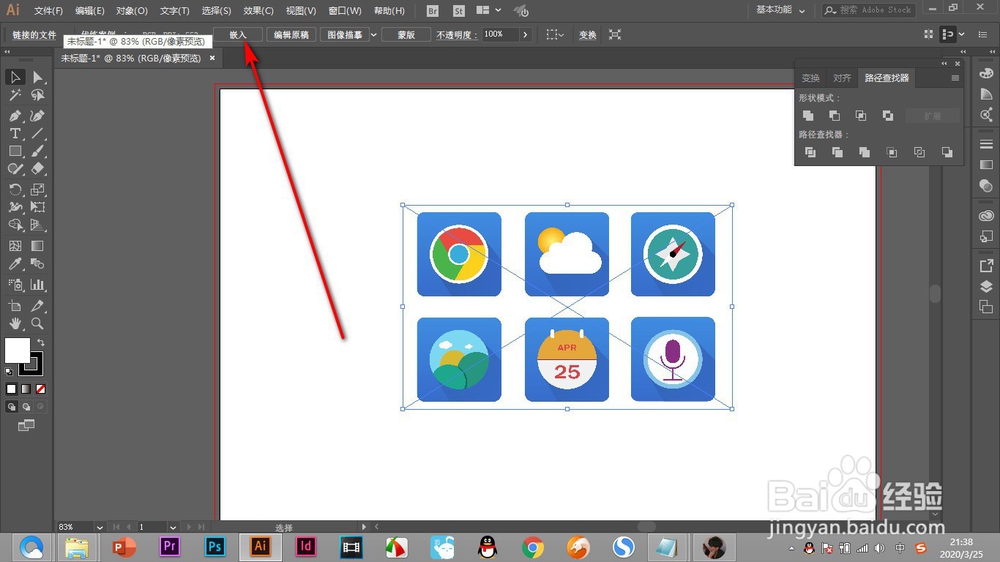1000x562 pixels.
Task: Click the 变换 link in control bar
Action: 587,35
